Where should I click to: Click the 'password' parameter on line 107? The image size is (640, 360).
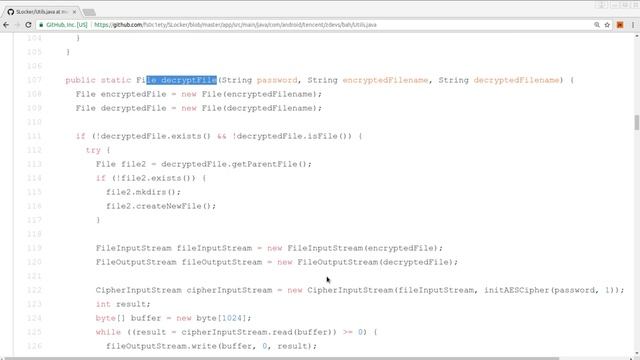[x=277, y=80]
